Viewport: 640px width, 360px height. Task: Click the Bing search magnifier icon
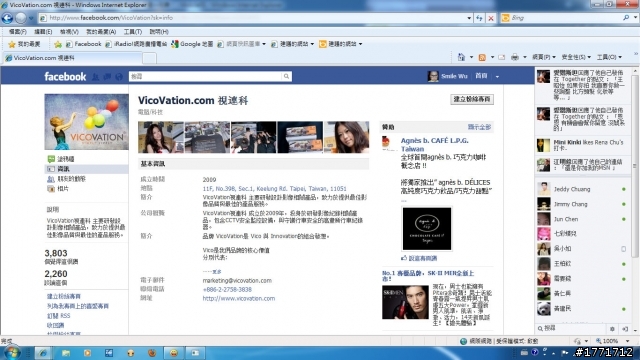(x=626, y=18)
